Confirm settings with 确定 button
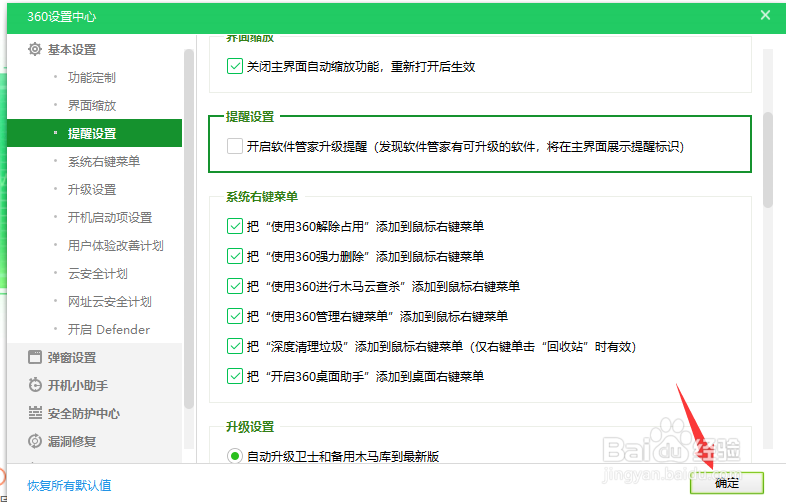Viewport: 786px width, 502px height. pyautogui.click(x=726, y=483)
